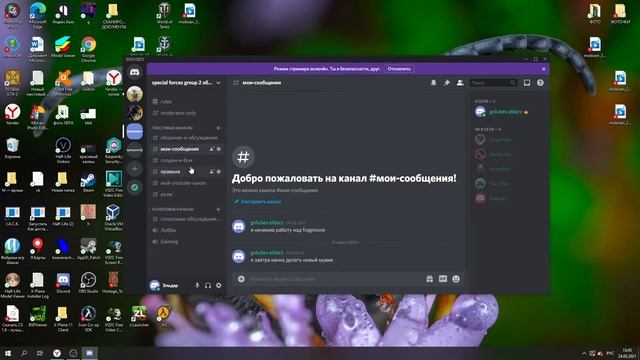Open Microsoft Edge desktop icon
640x360 pixels.
point(38,16)
